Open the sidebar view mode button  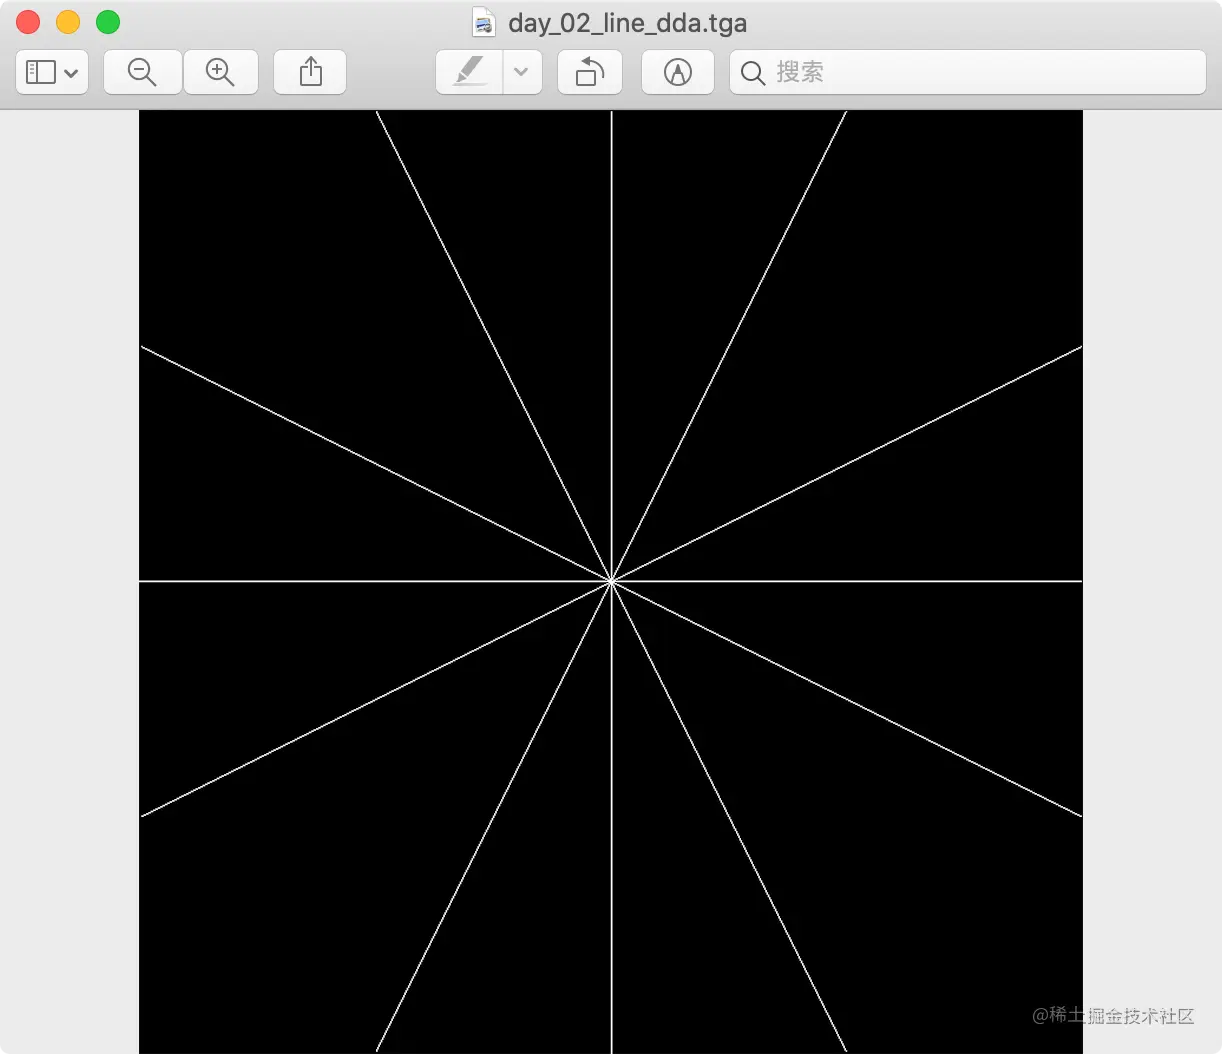click(x=52, y=72)
